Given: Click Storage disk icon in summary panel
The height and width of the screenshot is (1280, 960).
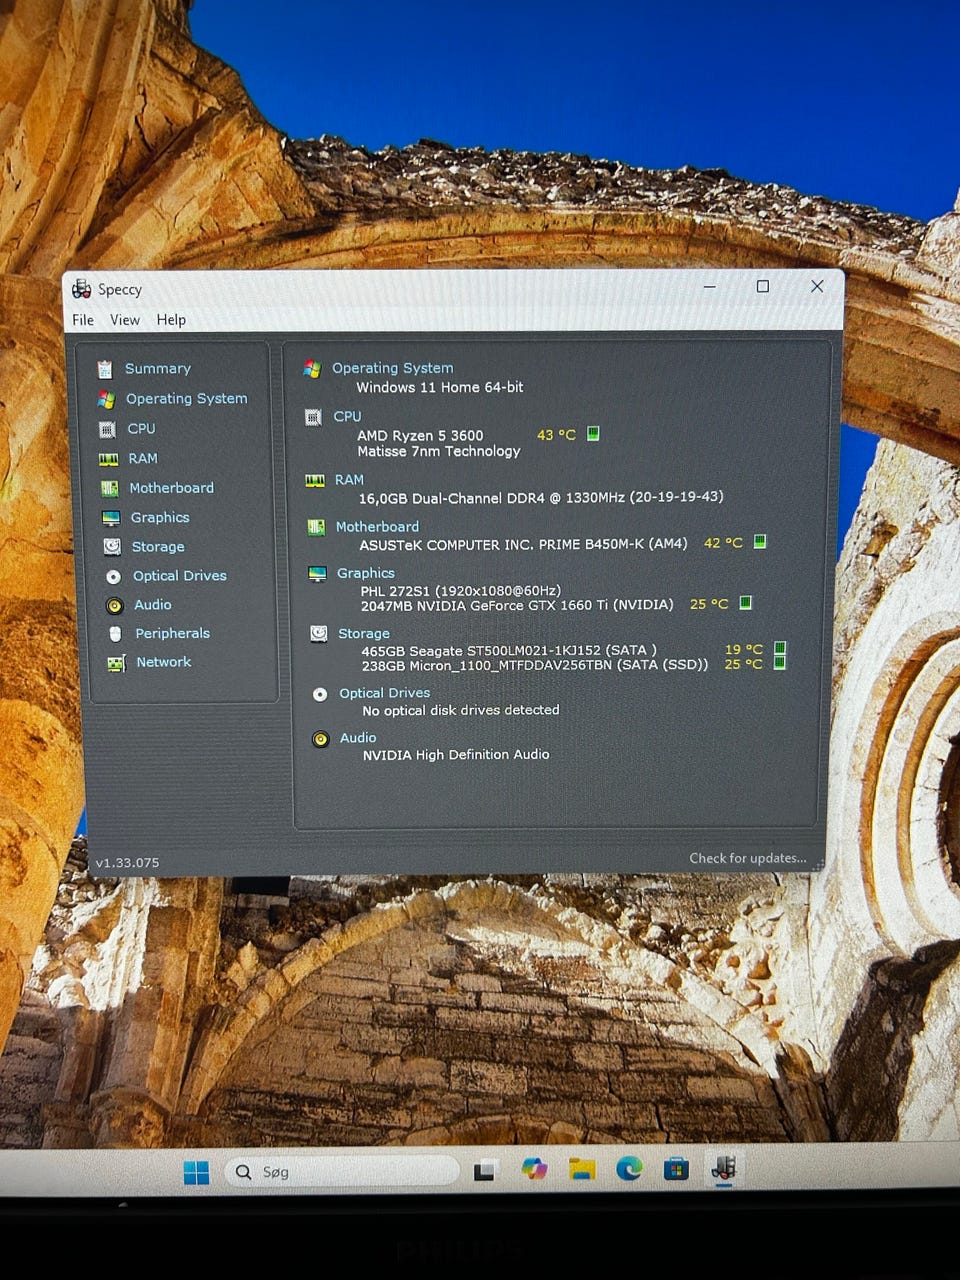Looking at the screenshot, I should [x=318, y=634].
